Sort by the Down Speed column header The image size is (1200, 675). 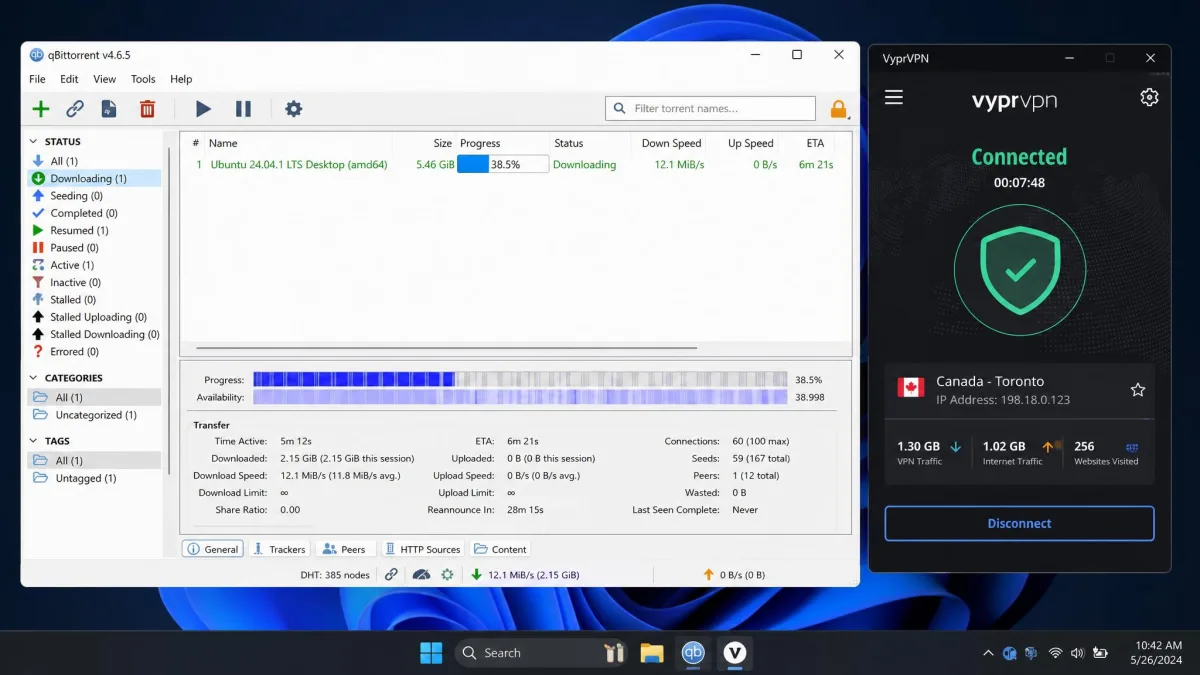671,143
